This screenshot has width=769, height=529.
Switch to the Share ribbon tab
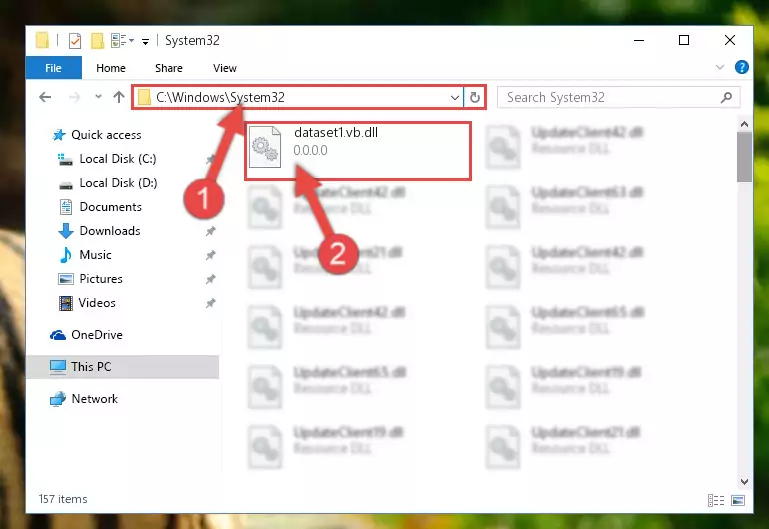pos(169,68)
